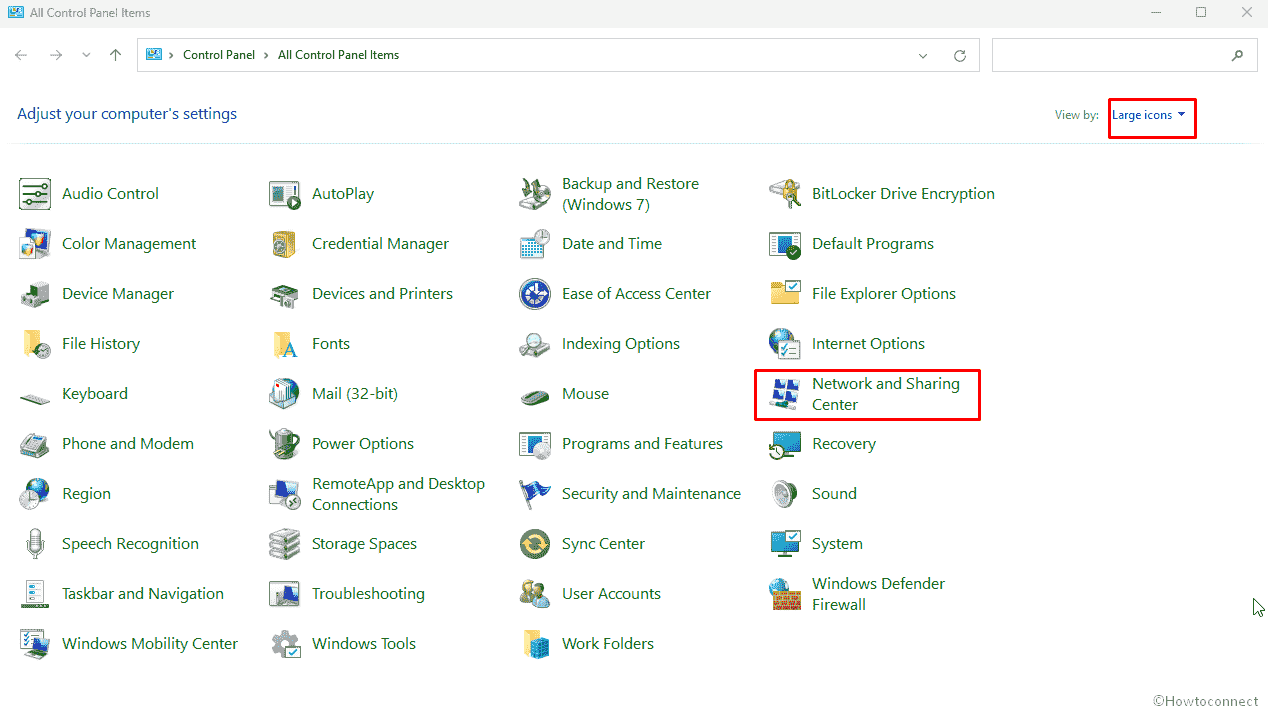Go up one level with Up arrow
Image resolution: width=1268 pixels, height=715 pixels.
116,56
